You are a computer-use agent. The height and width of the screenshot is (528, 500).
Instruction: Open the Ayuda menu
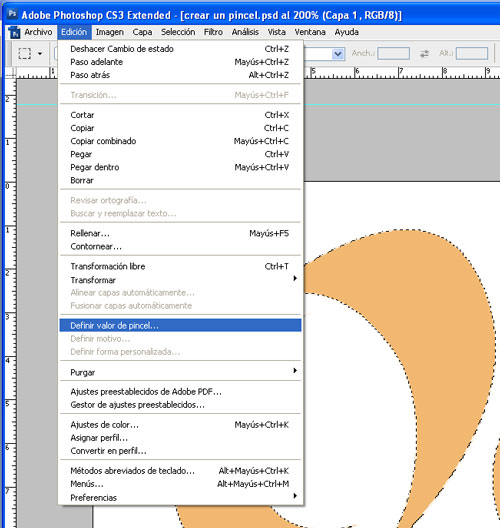(x=346, y=32)
